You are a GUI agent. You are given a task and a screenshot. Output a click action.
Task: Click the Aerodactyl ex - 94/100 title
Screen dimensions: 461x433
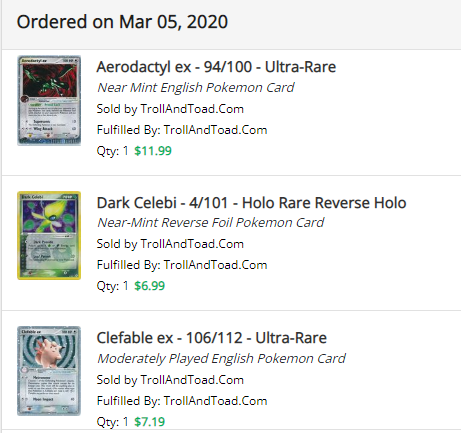[216, 67]
